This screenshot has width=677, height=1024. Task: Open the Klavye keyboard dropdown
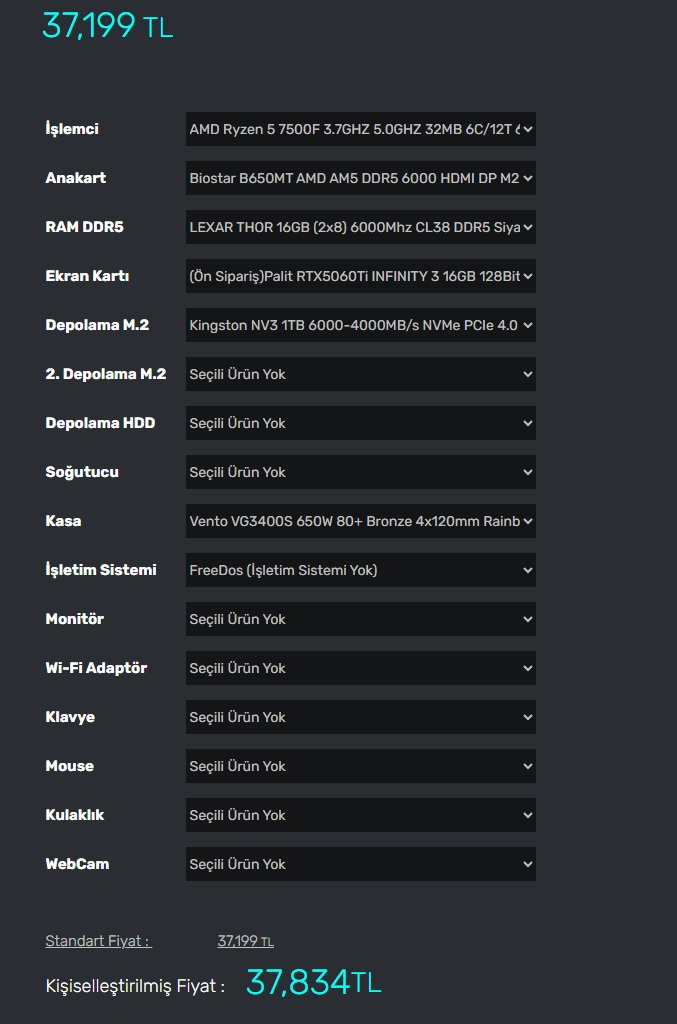tap(360, 717)
